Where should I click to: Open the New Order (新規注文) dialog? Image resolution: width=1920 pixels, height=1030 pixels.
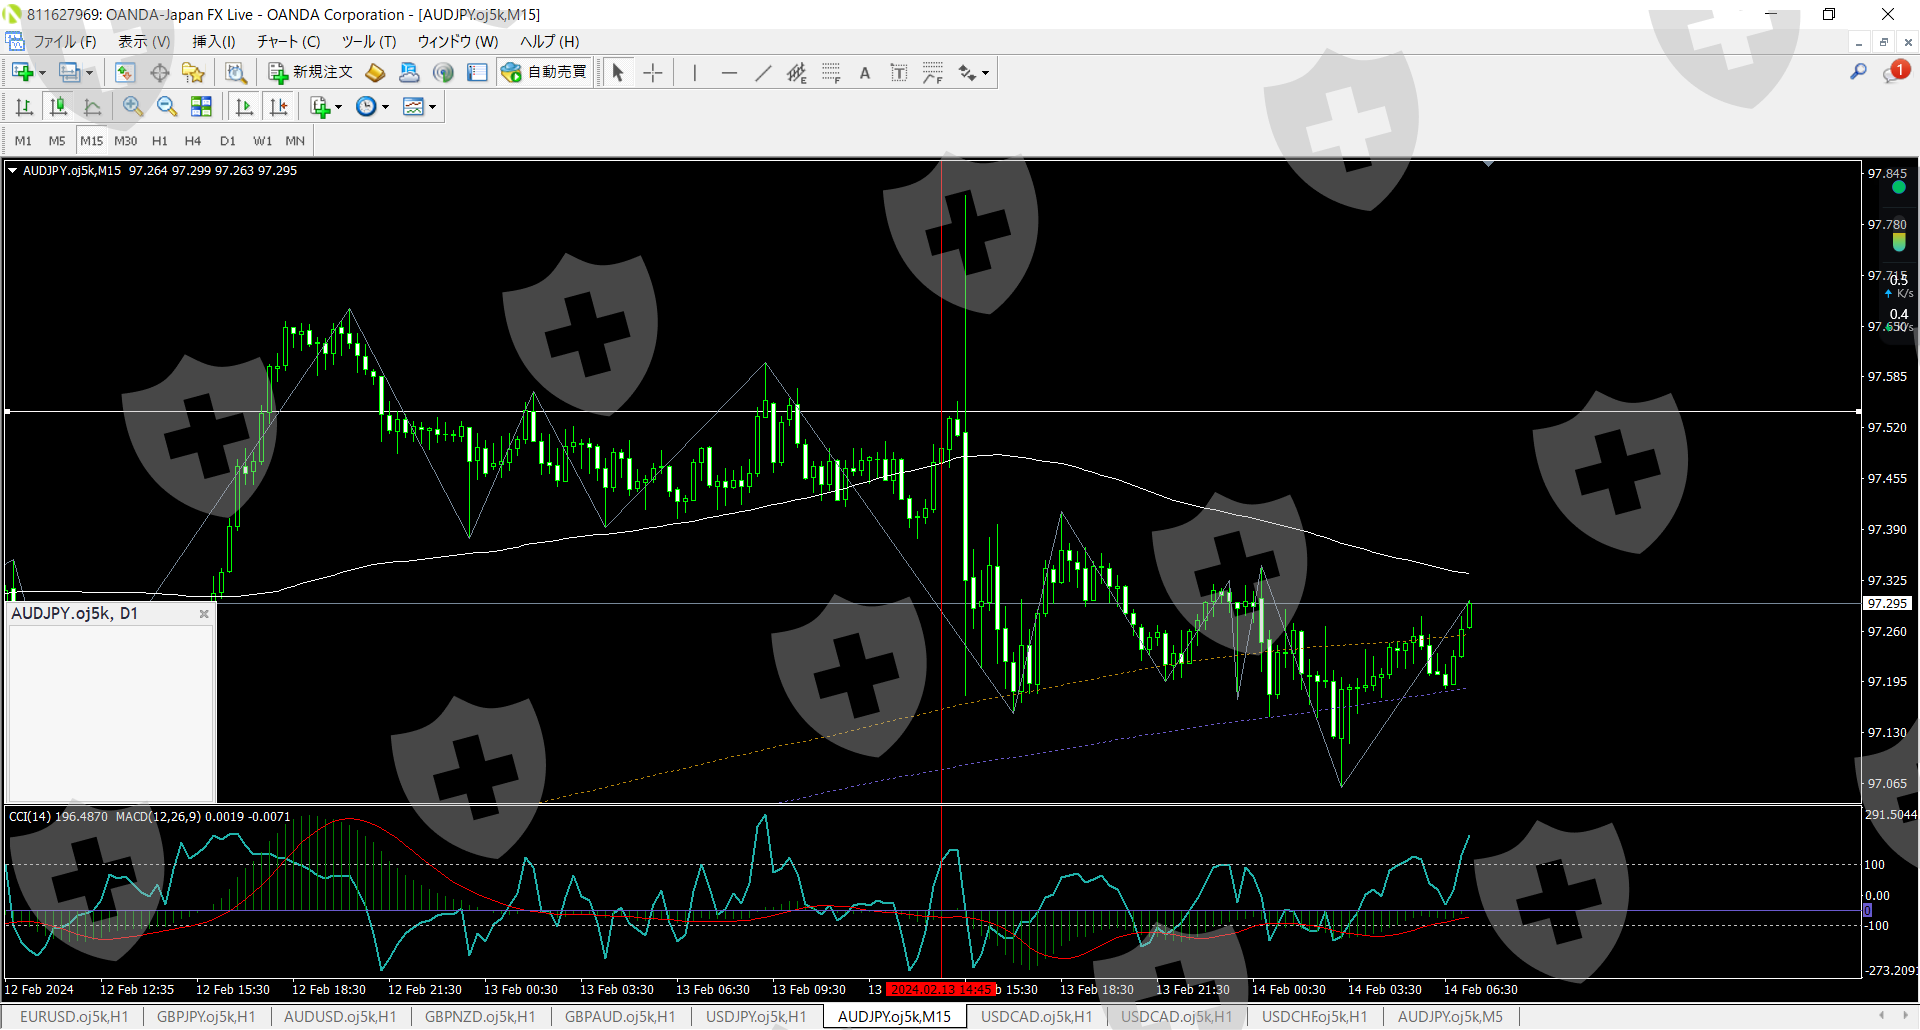pyautogui.click(x=311, y=72)
